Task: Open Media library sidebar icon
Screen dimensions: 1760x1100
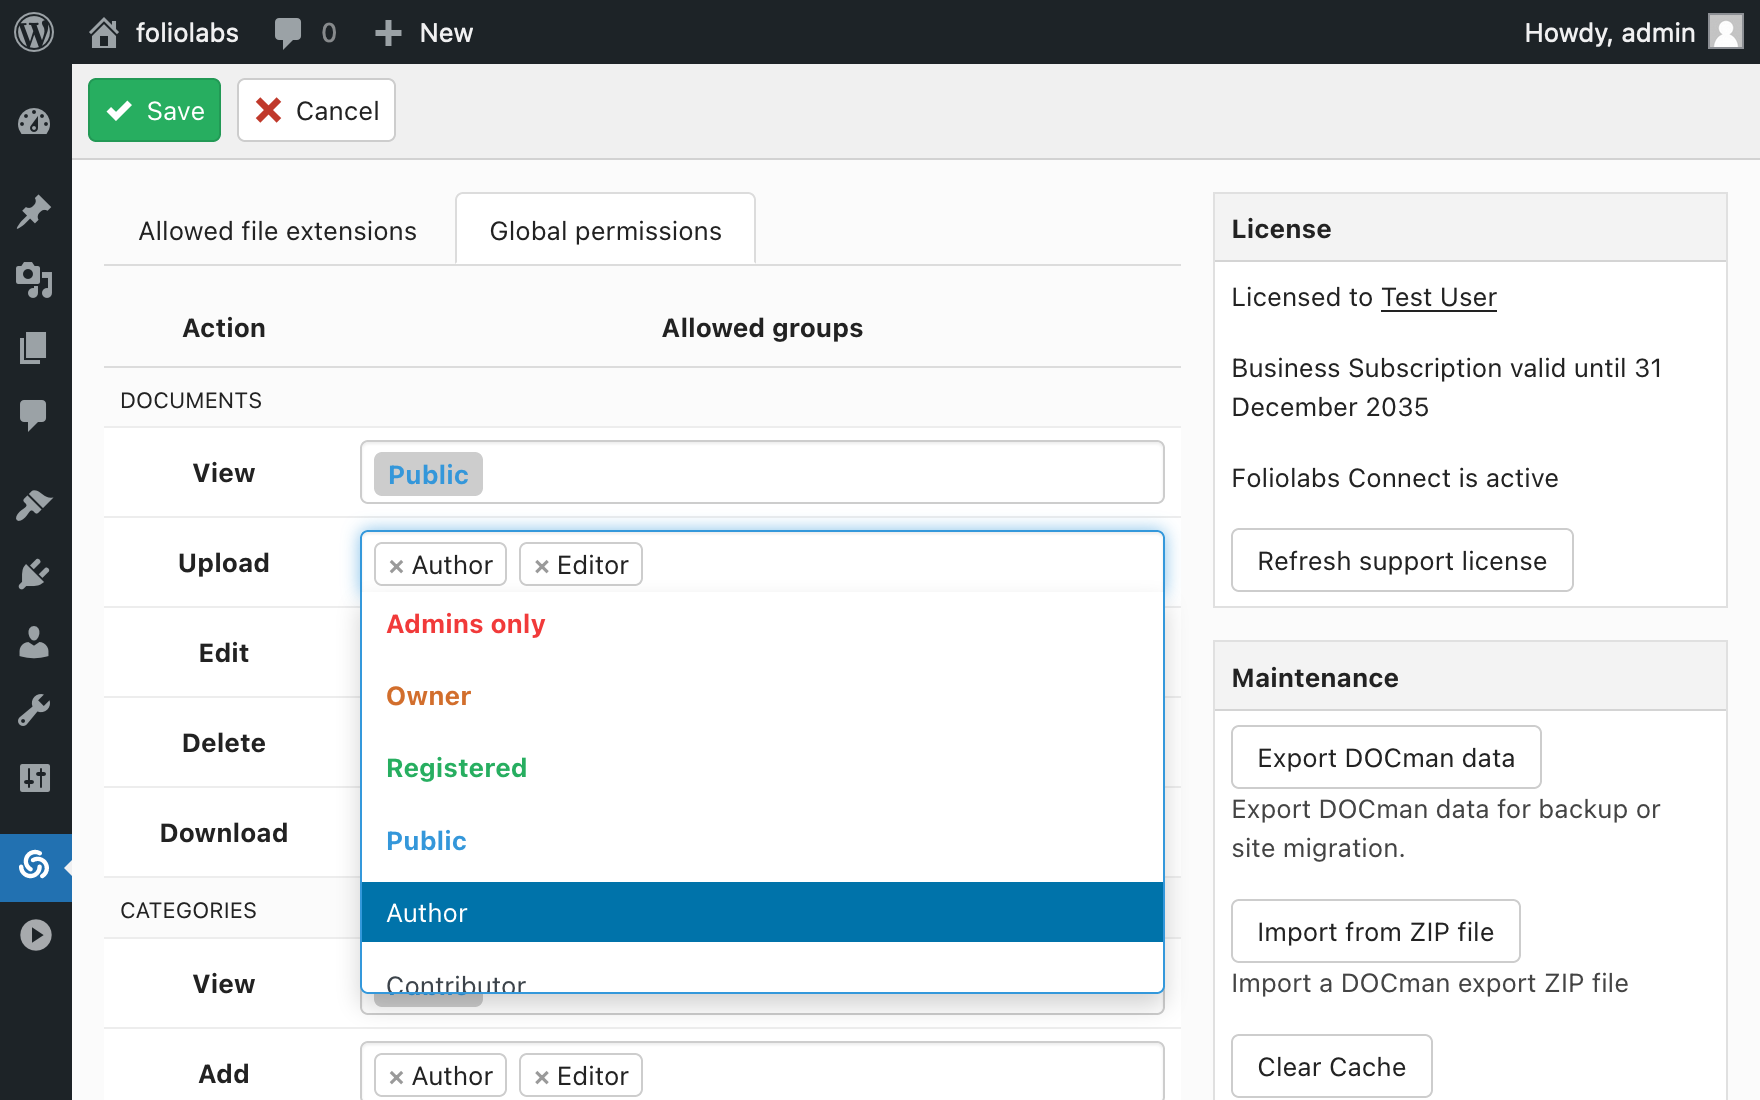Action: coord(34,280)
